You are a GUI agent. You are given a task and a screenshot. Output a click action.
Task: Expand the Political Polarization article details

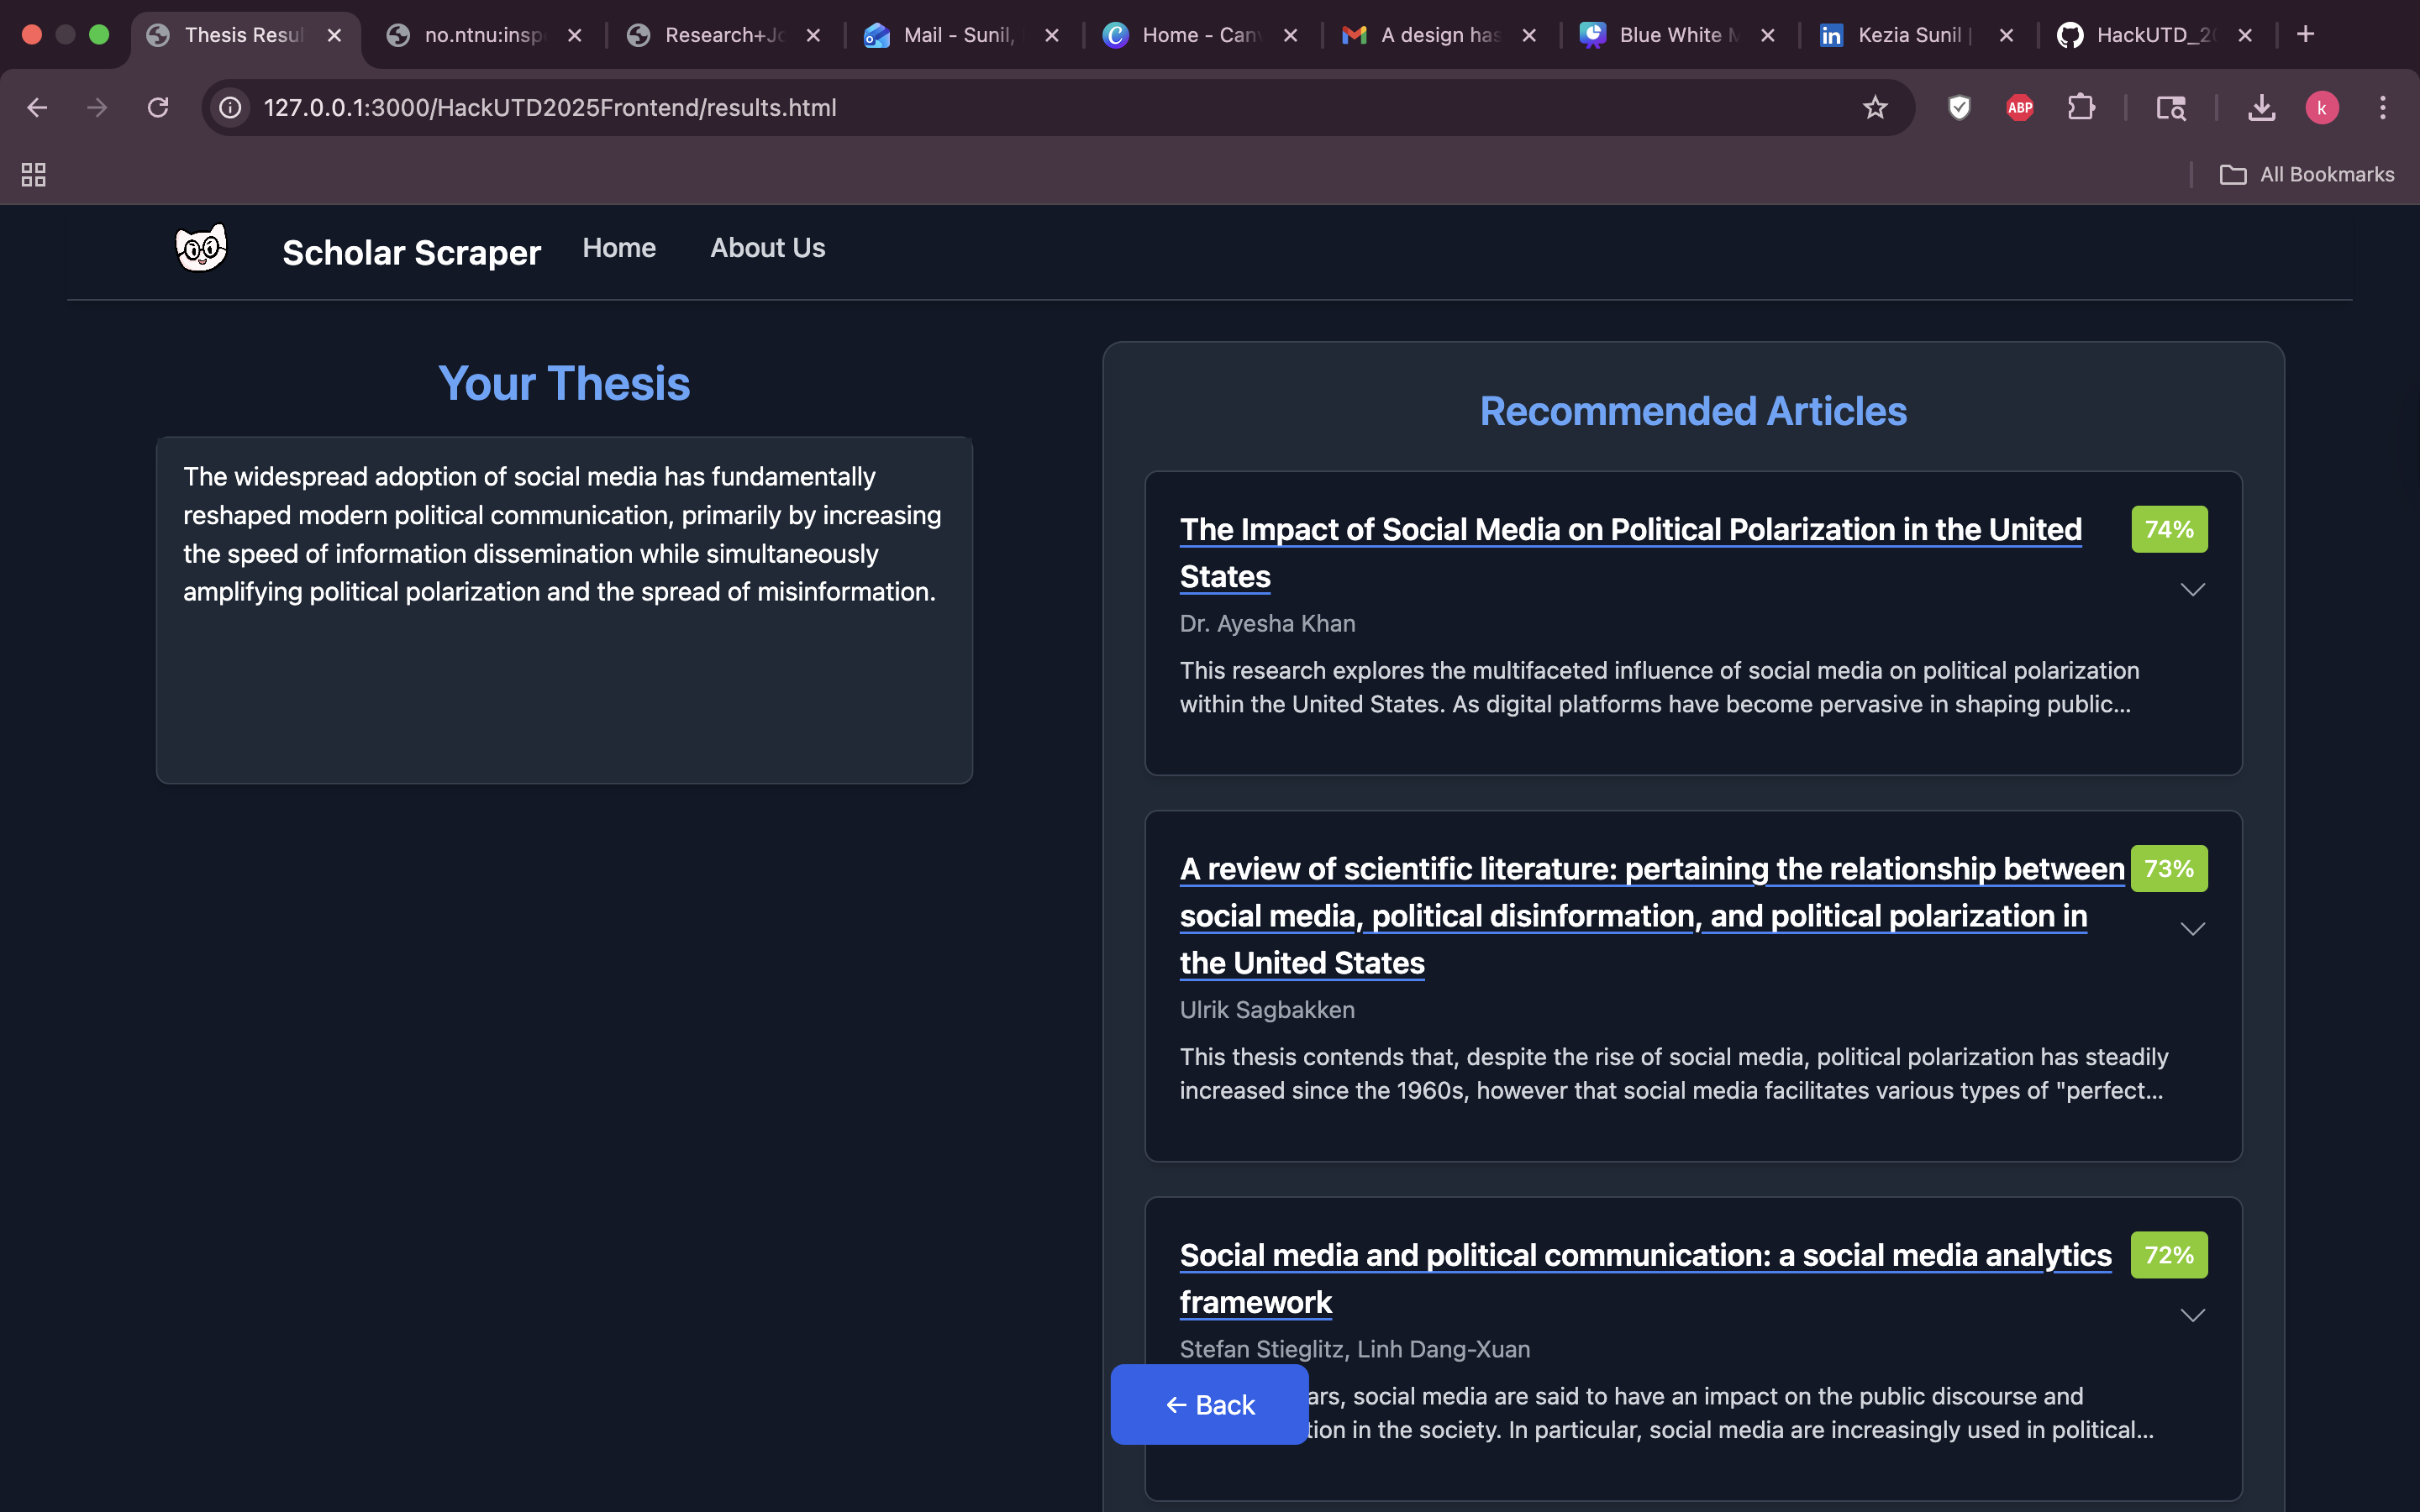(2192, 590)
